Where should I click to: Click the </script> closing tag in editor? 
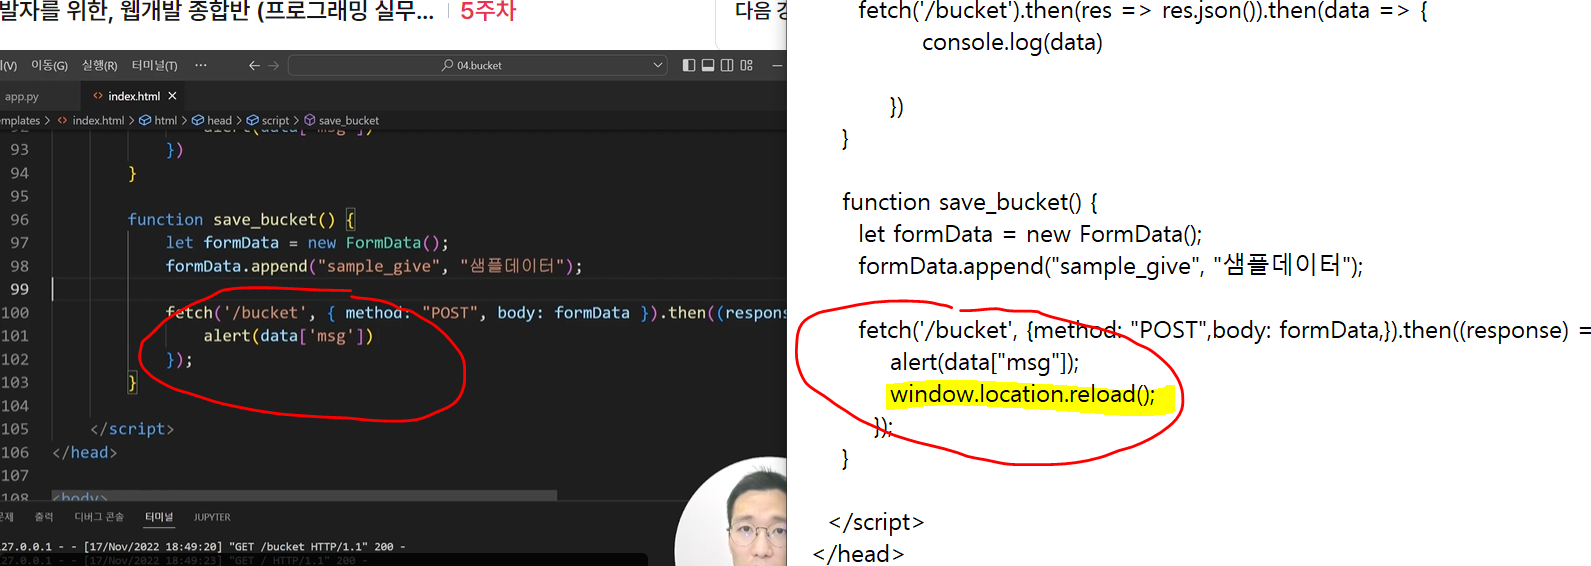tap(132, 429)
